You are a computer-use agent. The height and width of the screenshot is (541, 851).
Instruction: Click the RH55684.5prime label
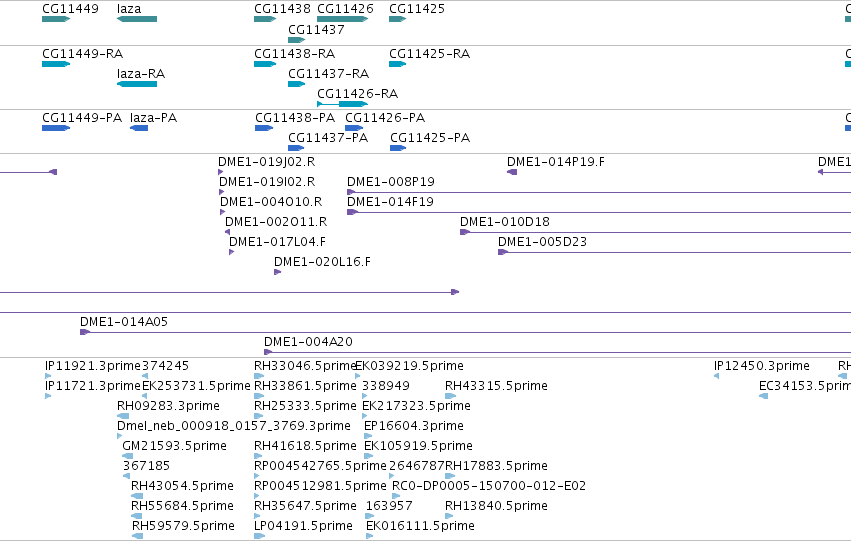click(x=182, y=506)
